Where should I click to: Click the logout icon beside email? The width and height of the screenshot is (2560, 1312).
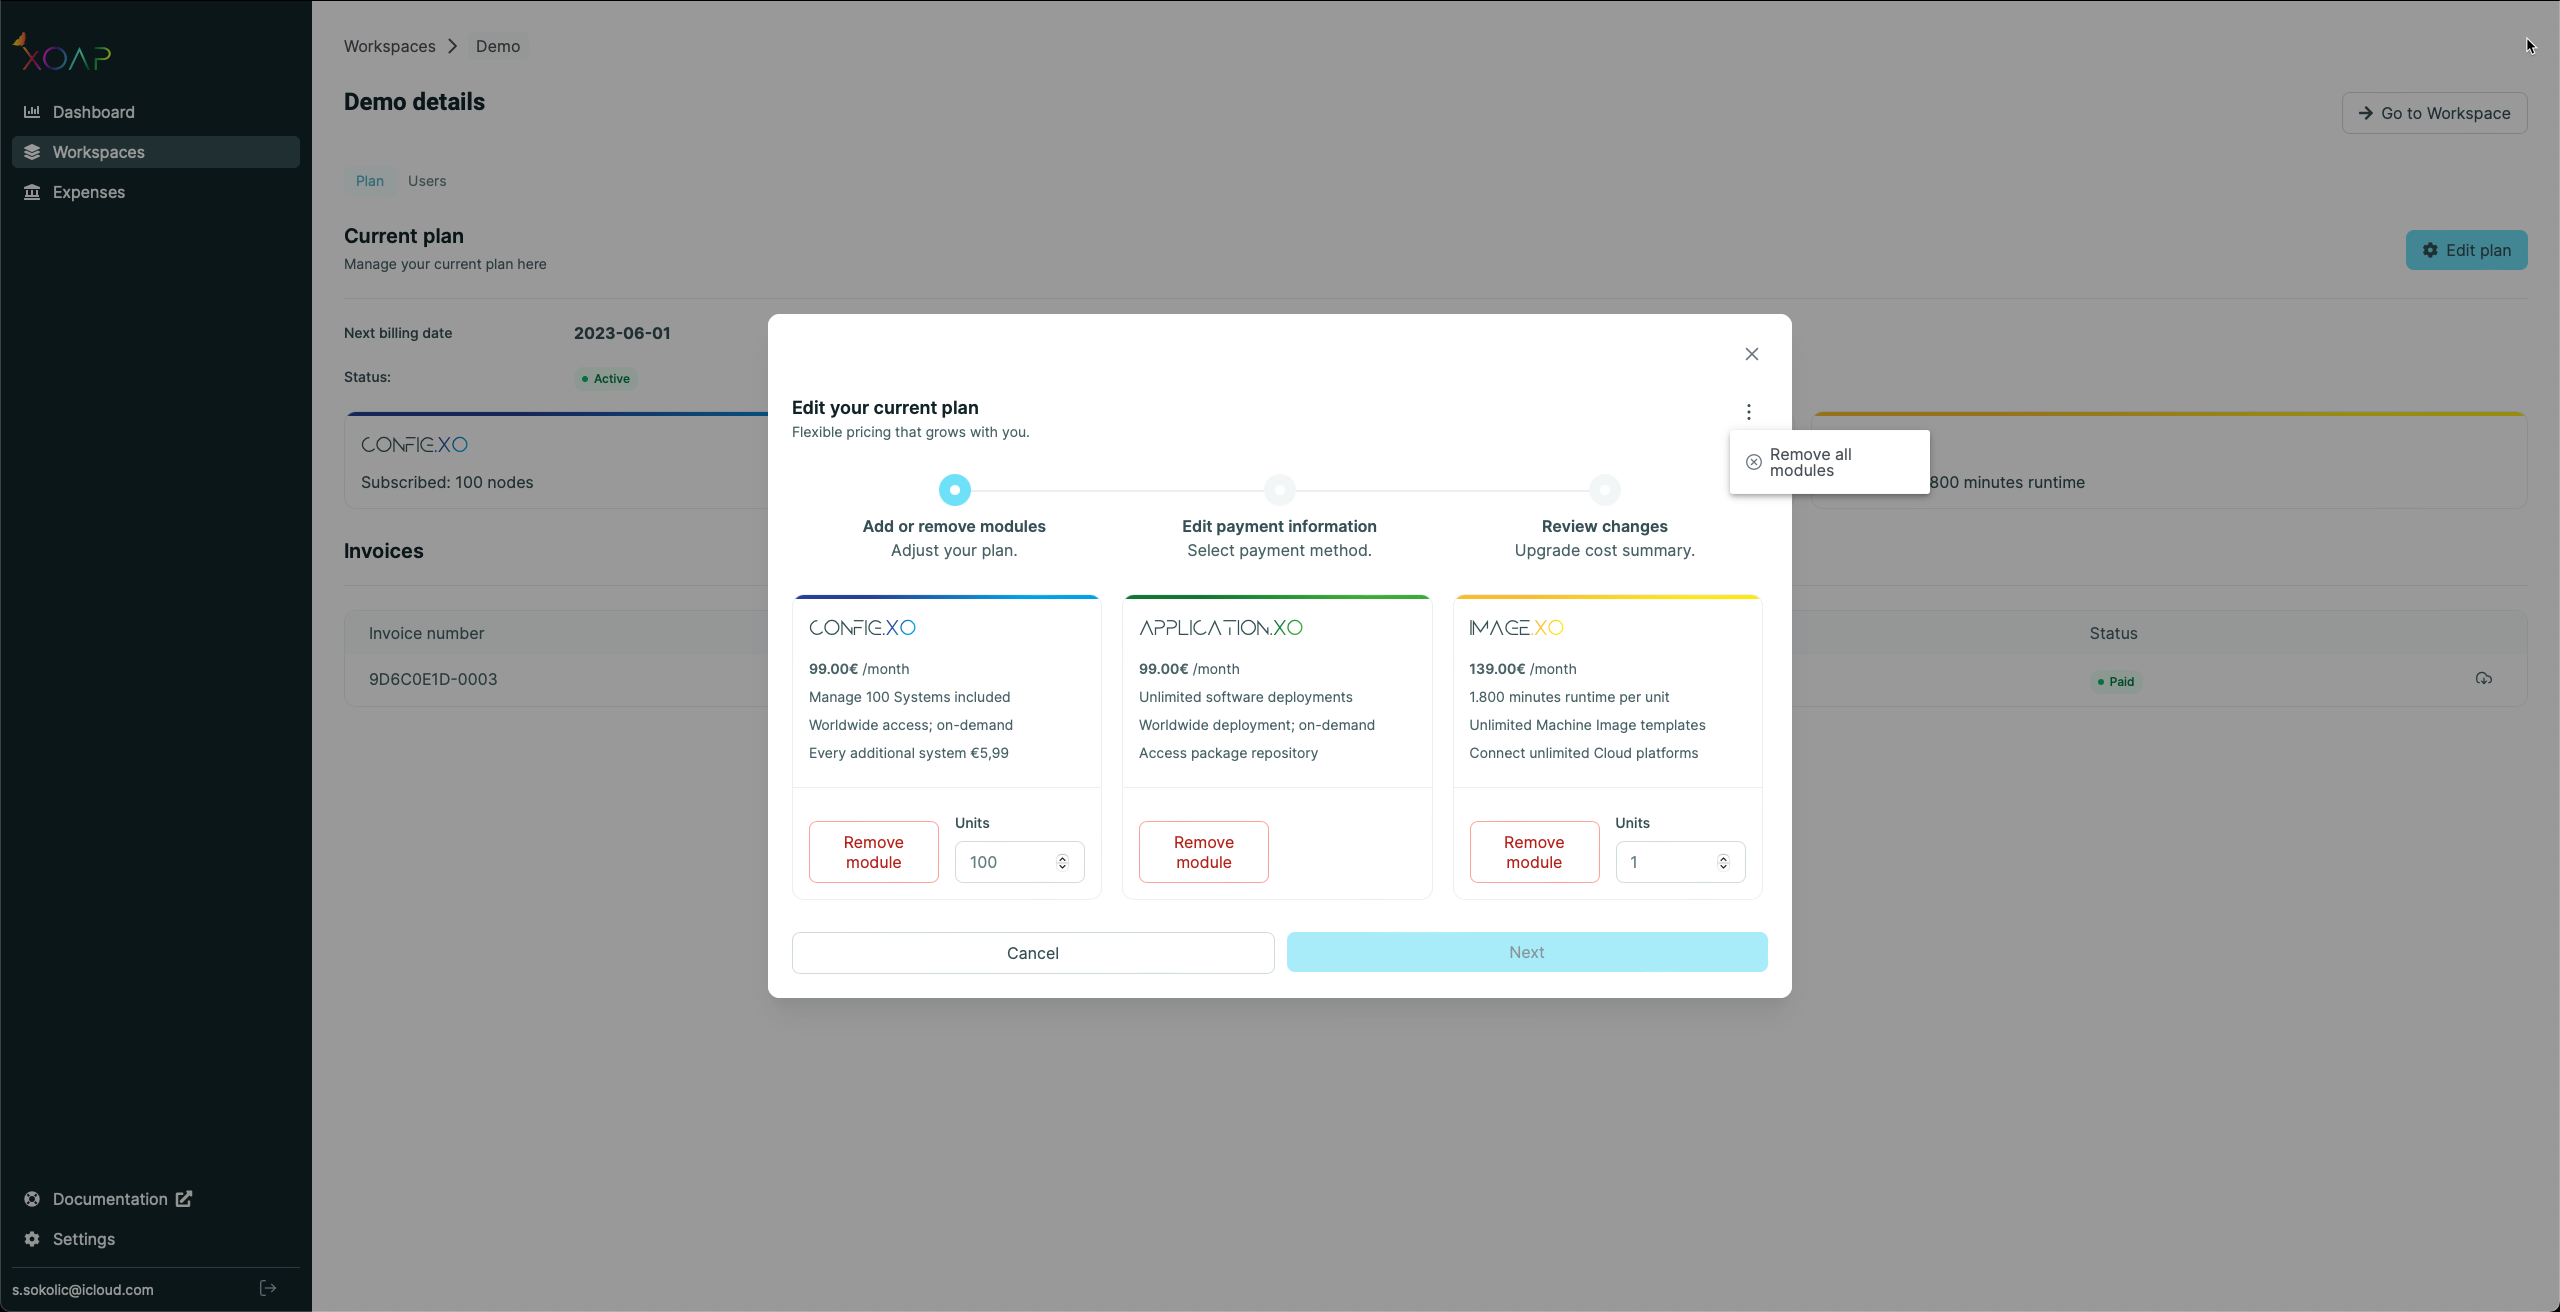pyautogui.click(x=267, y=1288)
